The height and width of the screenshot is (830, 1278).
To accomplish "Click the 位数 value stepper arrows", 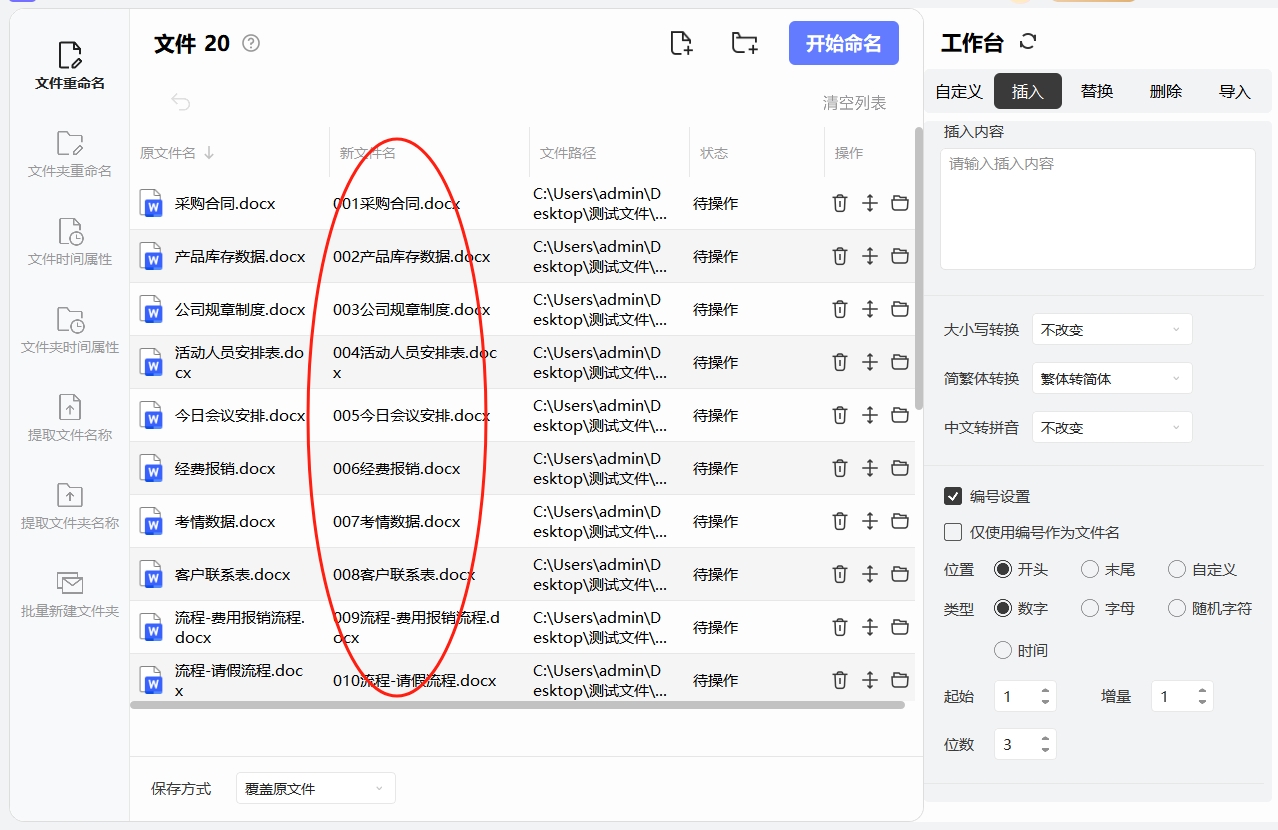I will (1046, 744).
